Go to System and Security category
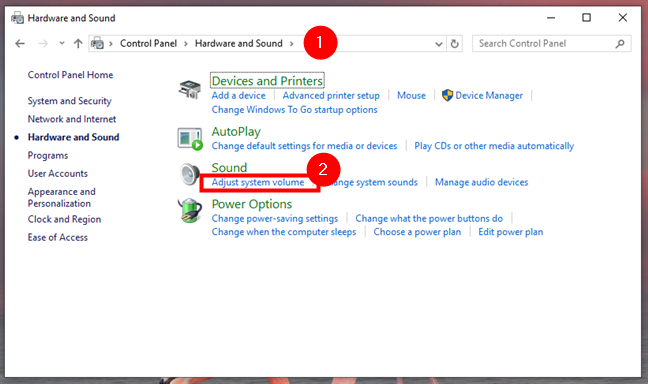648x384 pixels. pyautogui.click(x=69, y=101)
